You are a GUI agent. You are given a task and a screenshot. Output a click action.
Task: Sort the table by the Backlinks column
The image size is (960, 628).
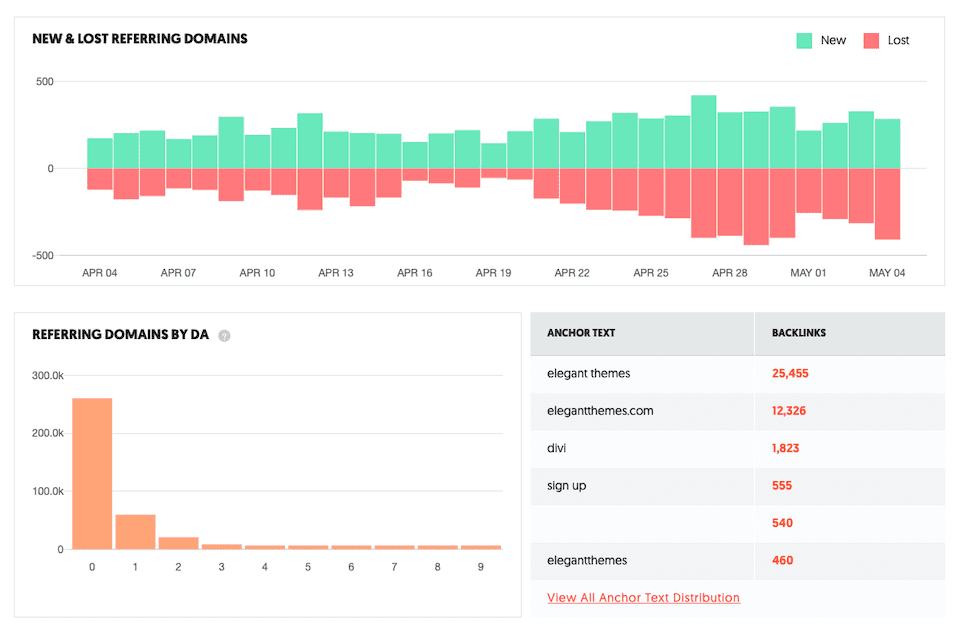click(797, 333)
